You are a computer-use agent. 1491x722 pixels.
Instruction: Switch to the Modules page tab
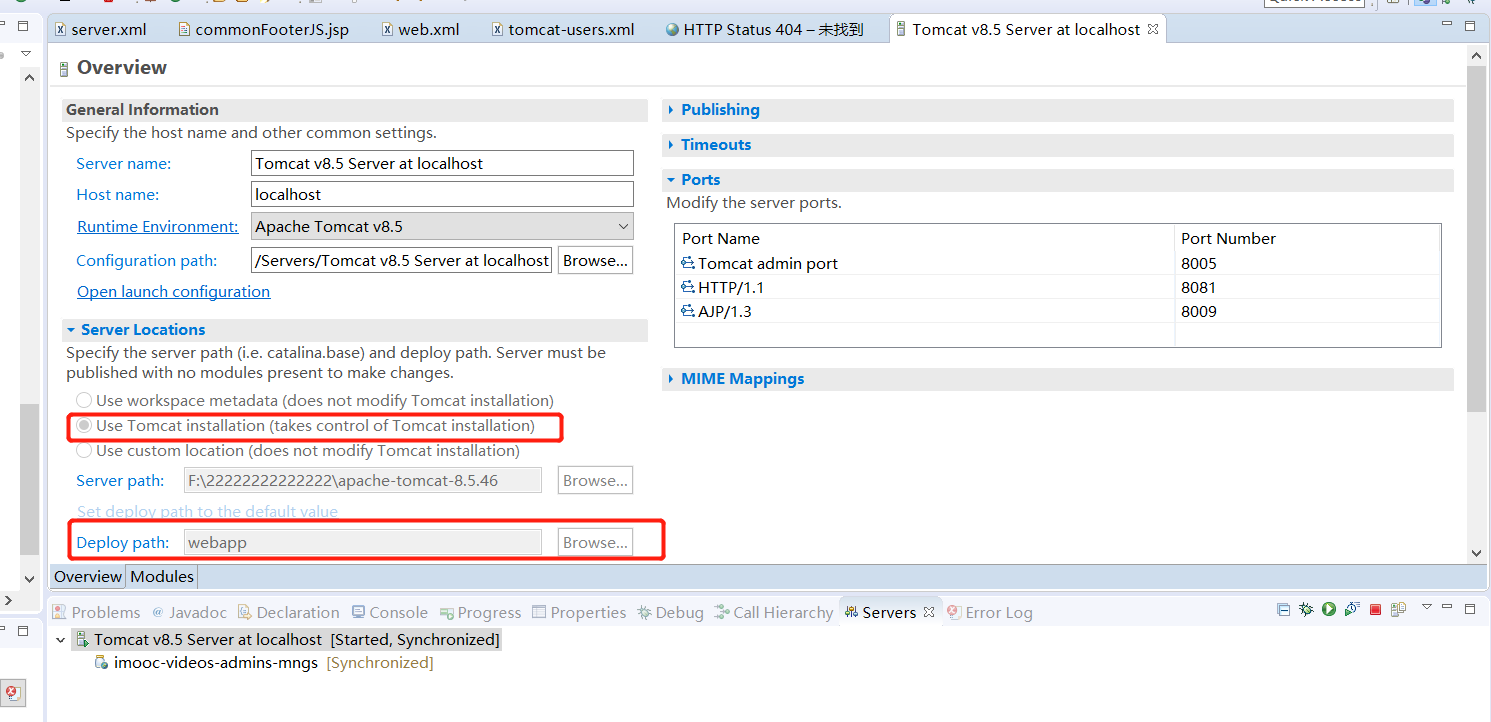[162, 576]
